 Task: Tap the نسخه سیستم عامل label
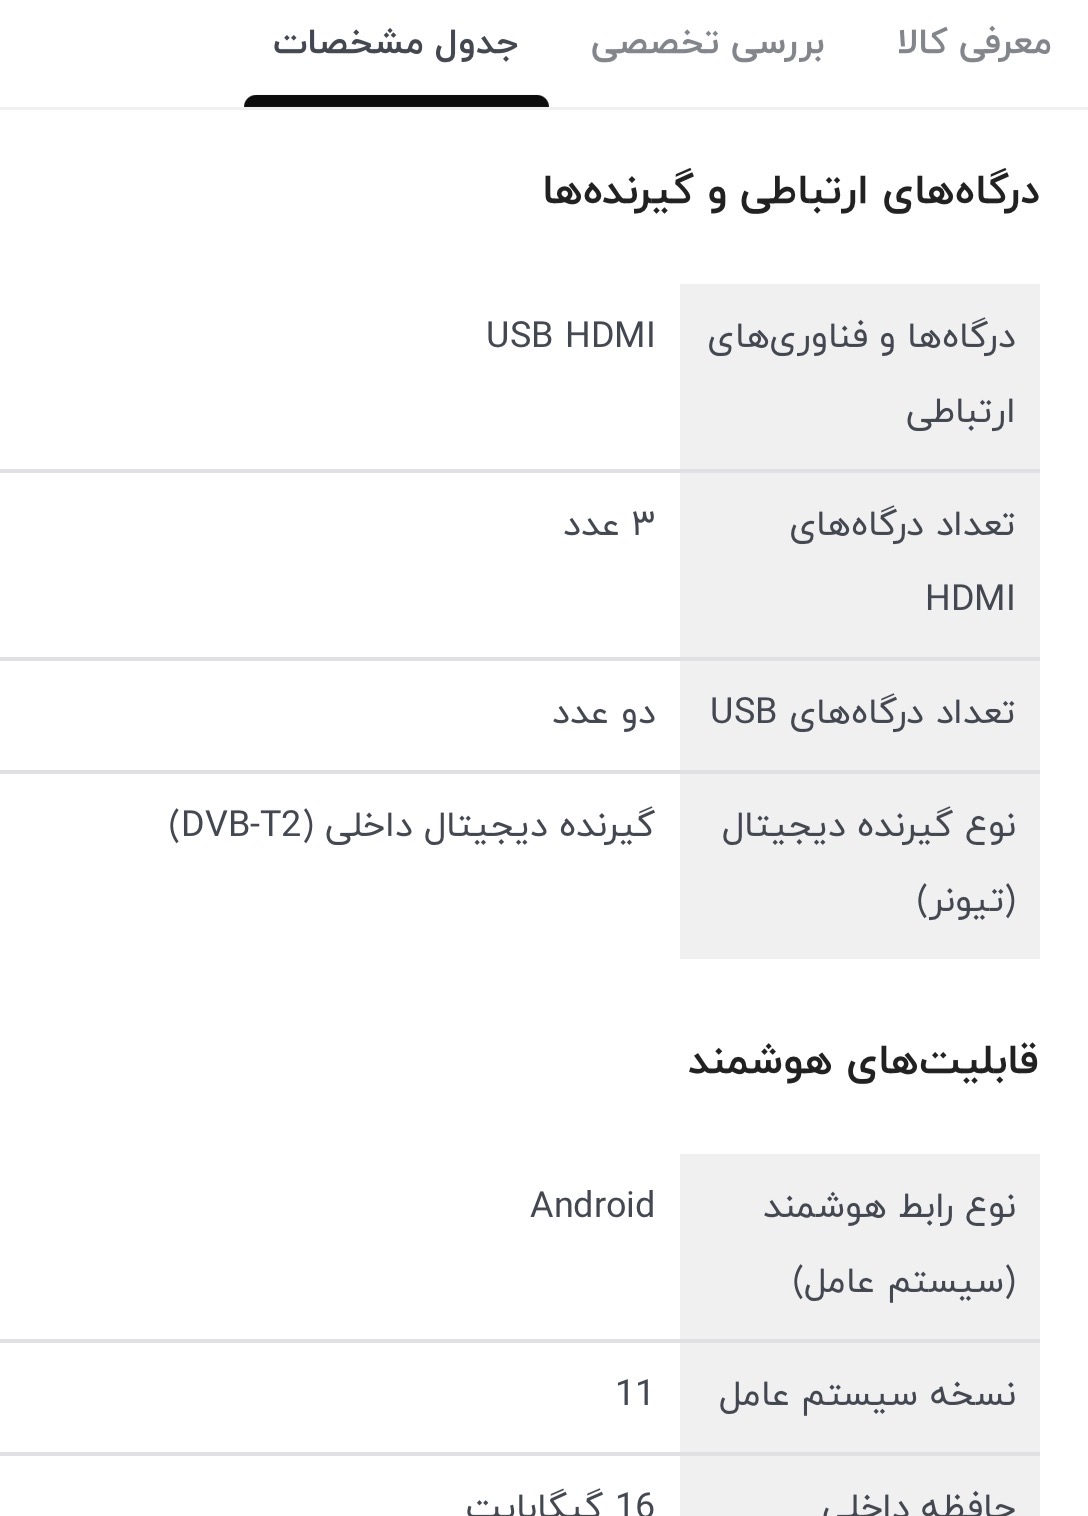point(867,1394)
